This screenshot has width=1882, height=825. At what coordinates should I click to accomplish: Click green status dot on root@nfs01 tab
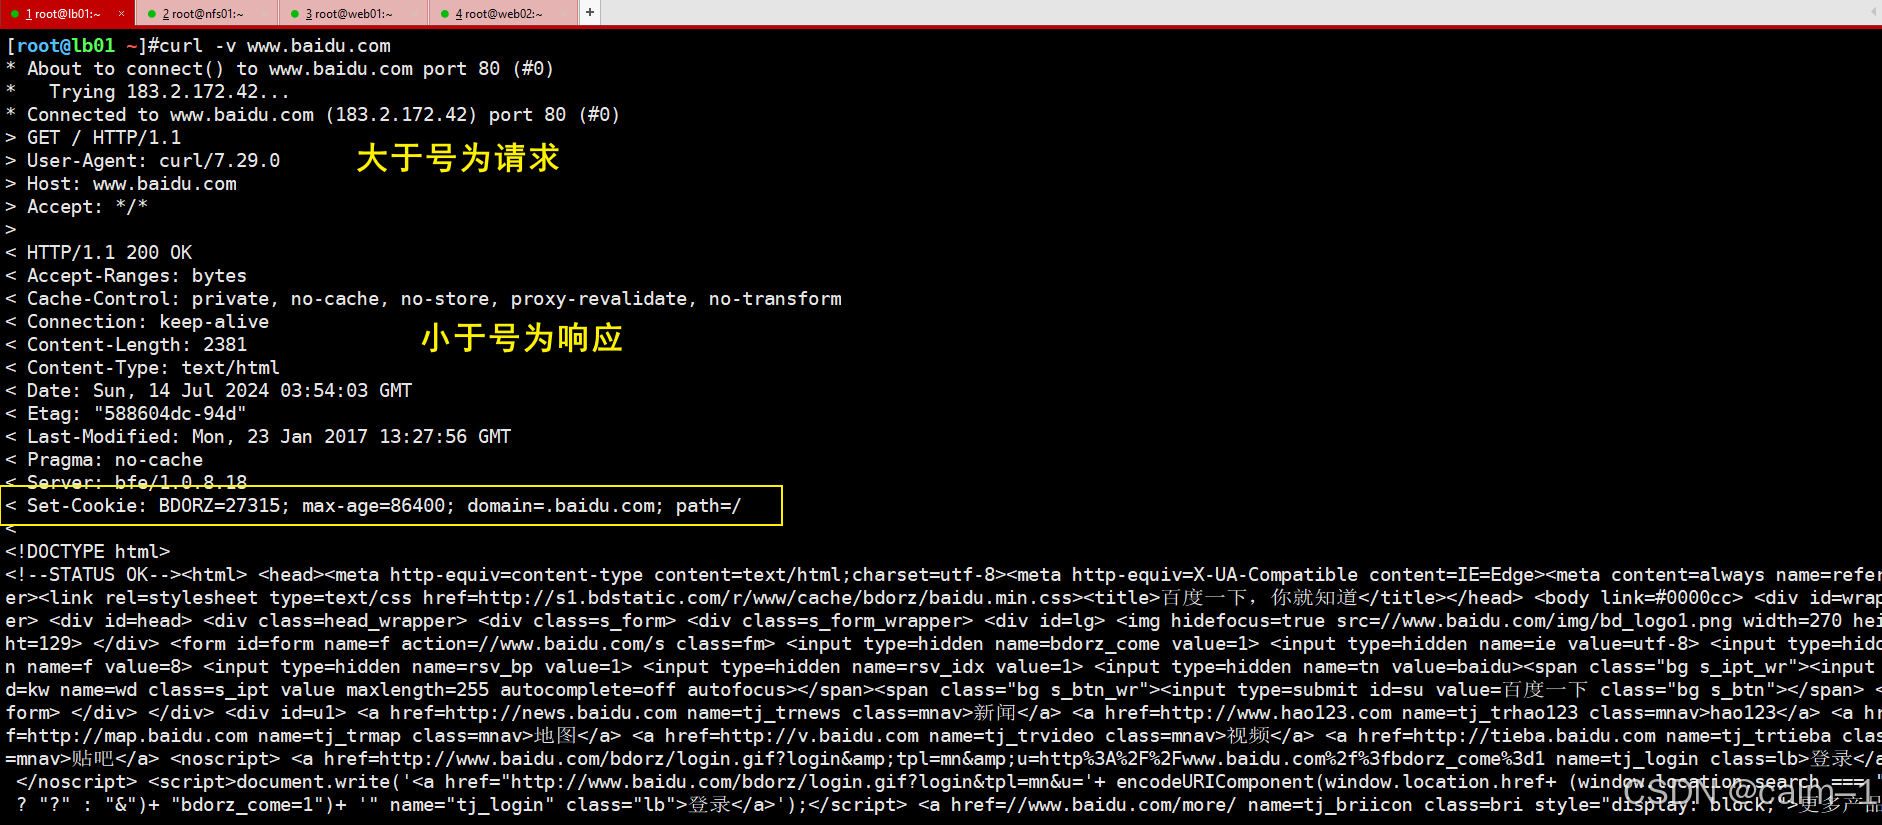click(151, 14)
